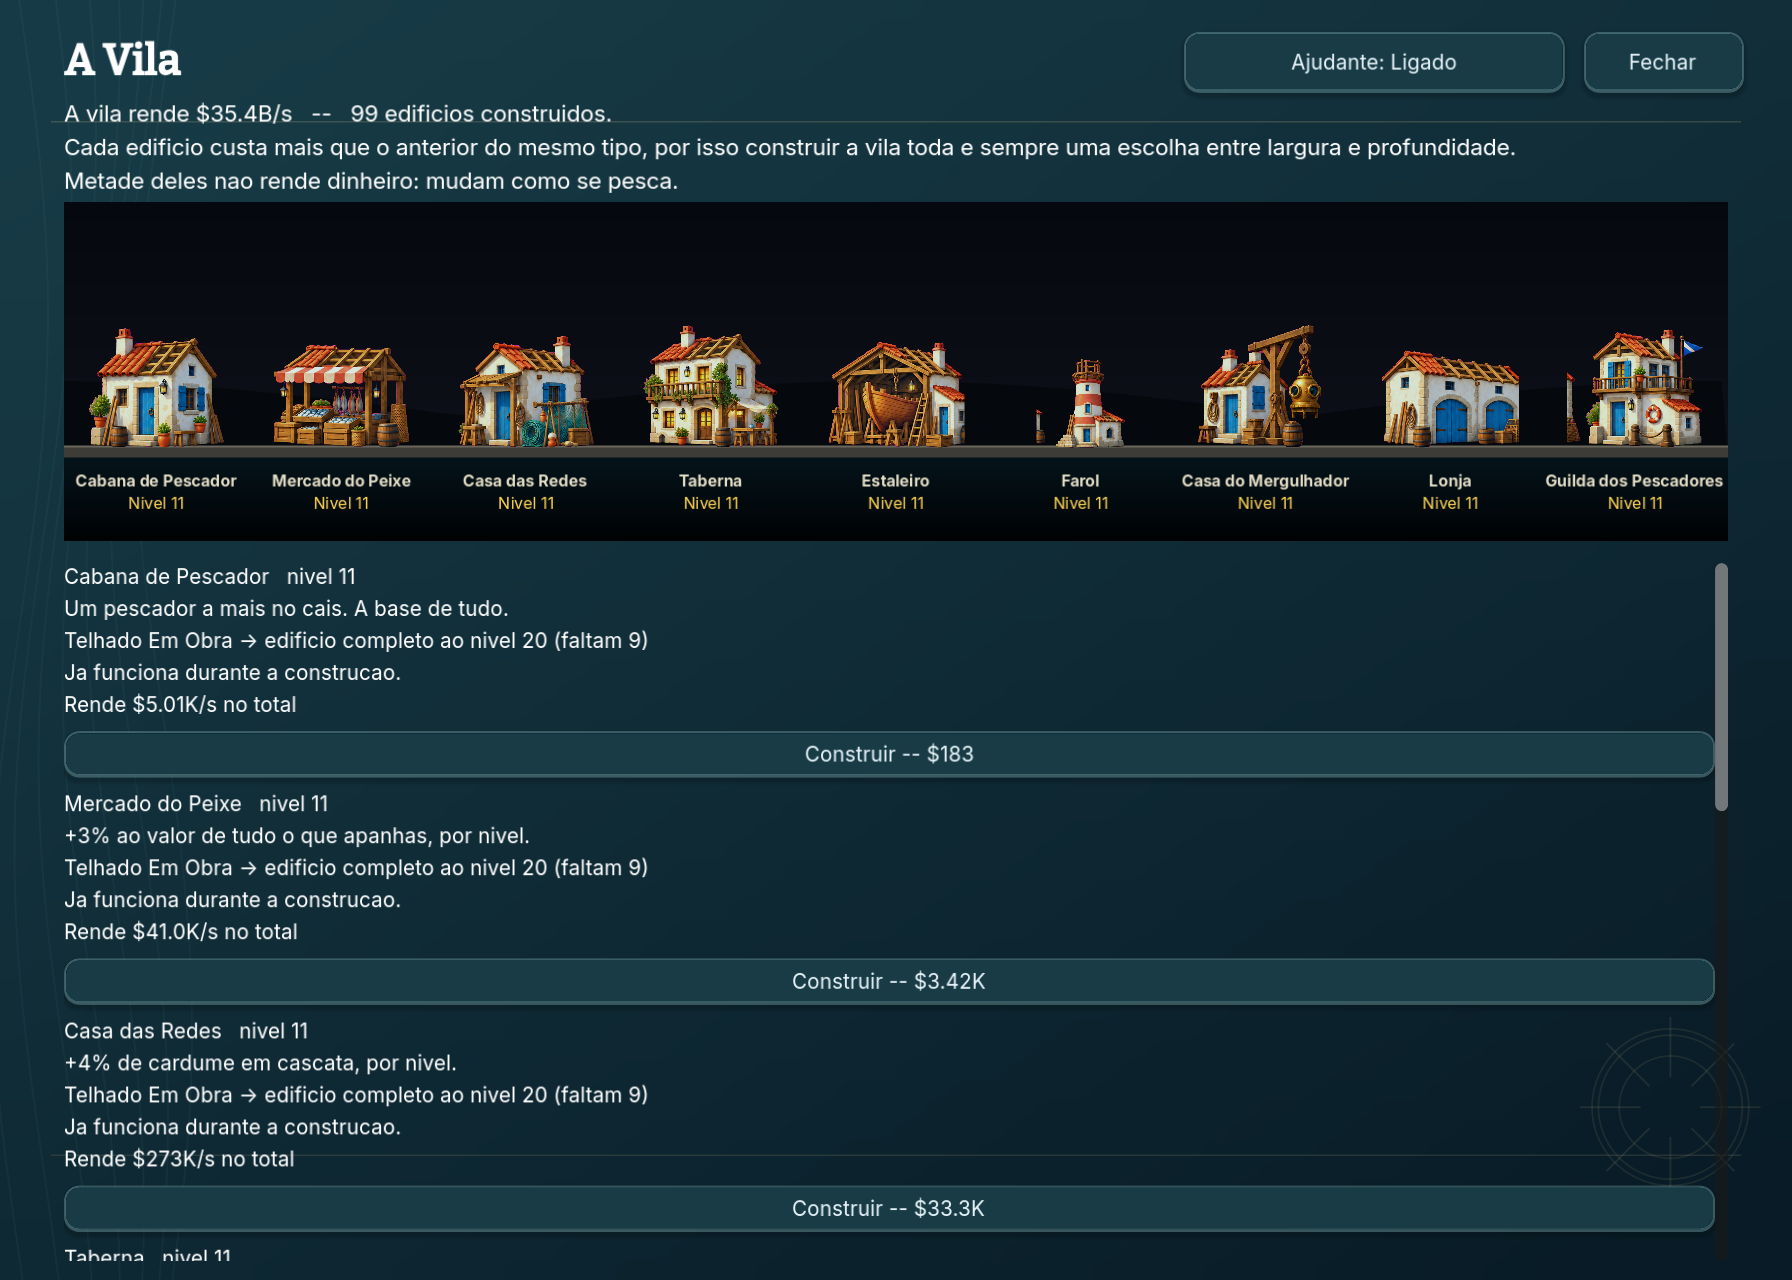Click the 'Cabana de Pescador nivel 11' list heading
The width and height of the screenshot is (1792, 1280).
pyautogui.click(x=210, y=577)
